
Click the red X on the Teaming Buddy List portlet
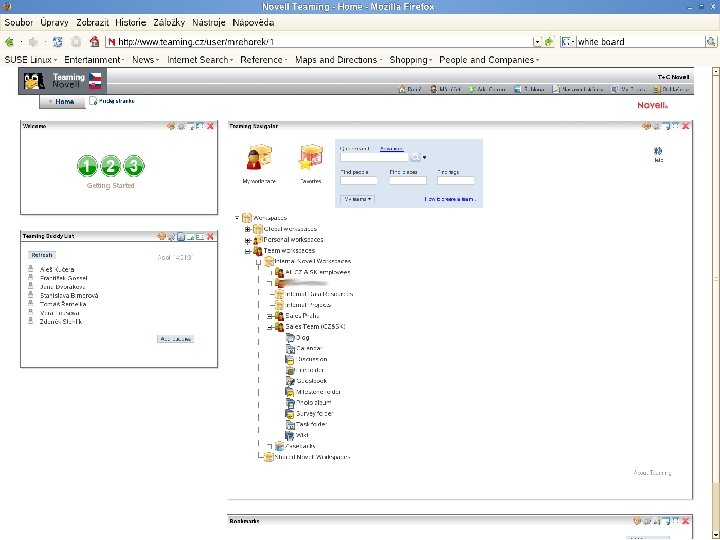[210, 236]
